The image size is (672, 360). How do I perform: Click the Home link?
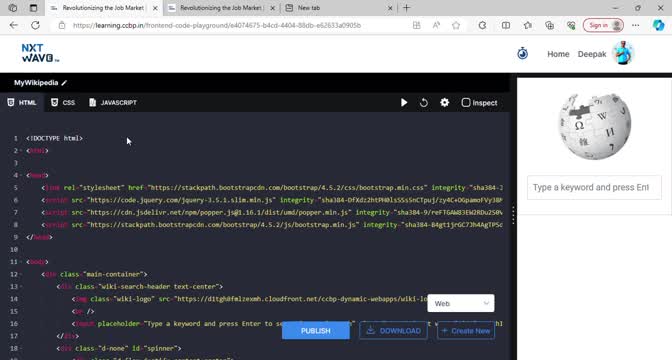(x=558, y=54)
